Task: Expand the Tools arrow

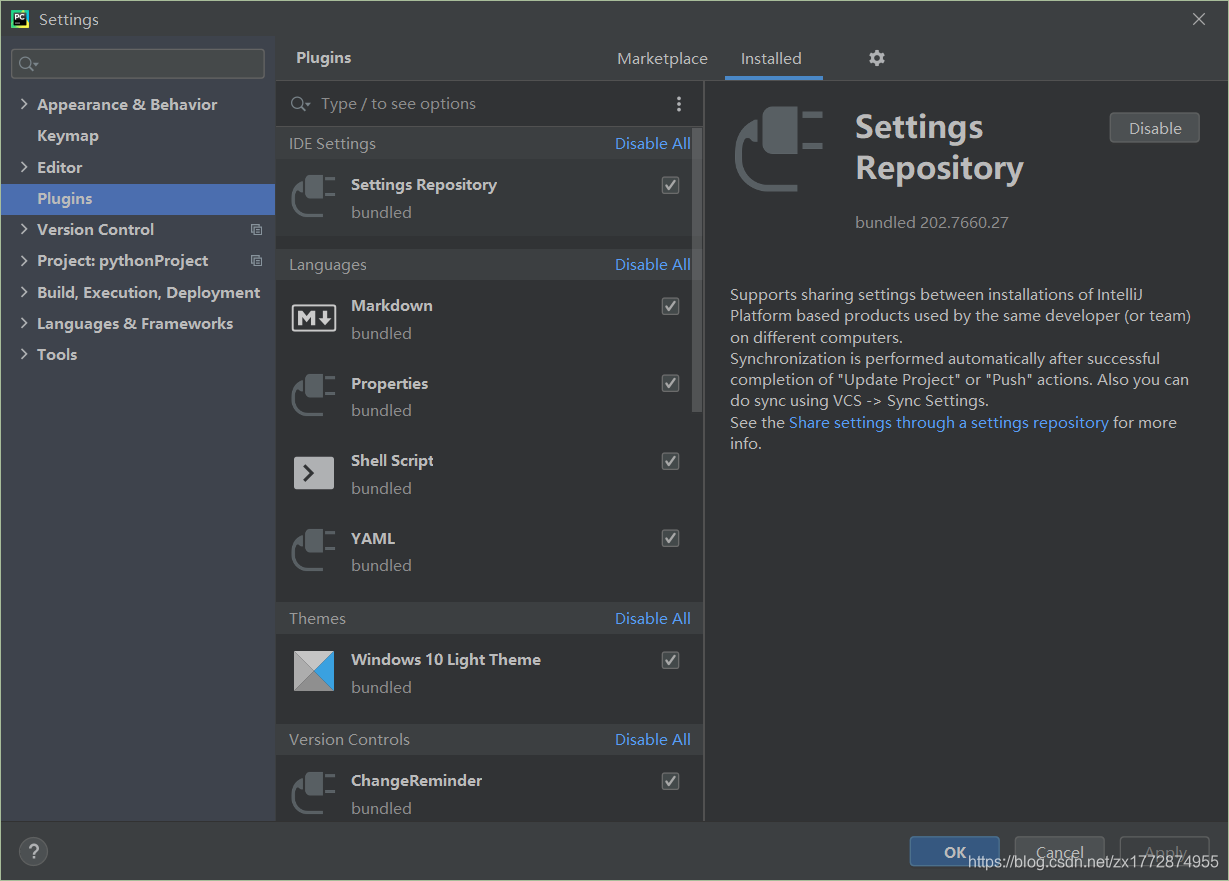Action: [24, 354]
